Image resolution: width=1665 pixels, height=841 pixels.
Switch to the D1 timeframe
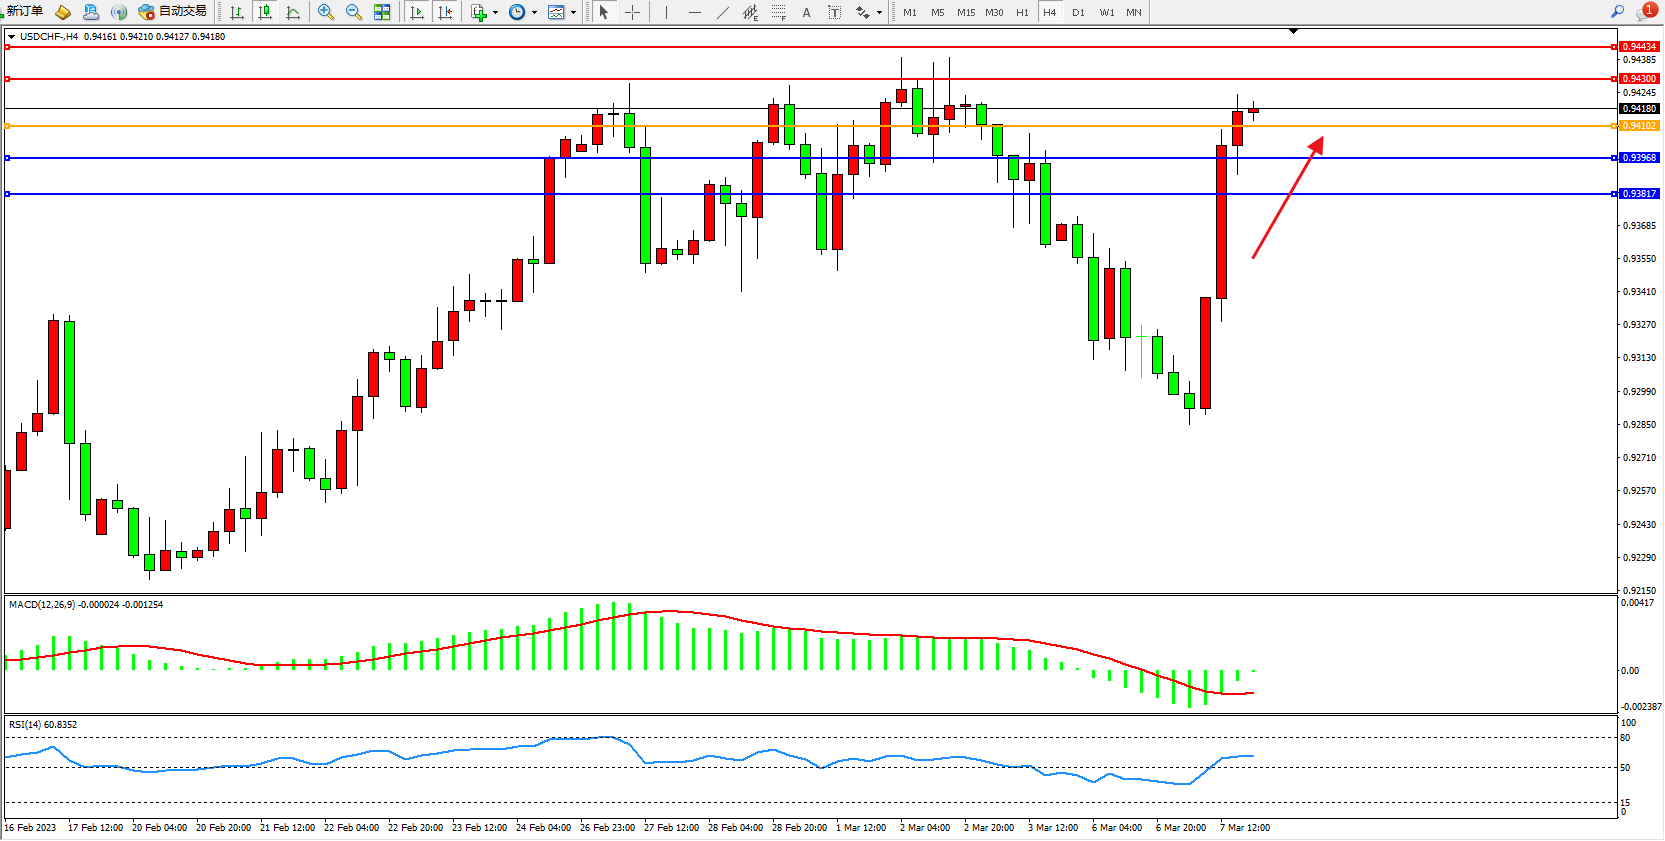(1078, 12)
